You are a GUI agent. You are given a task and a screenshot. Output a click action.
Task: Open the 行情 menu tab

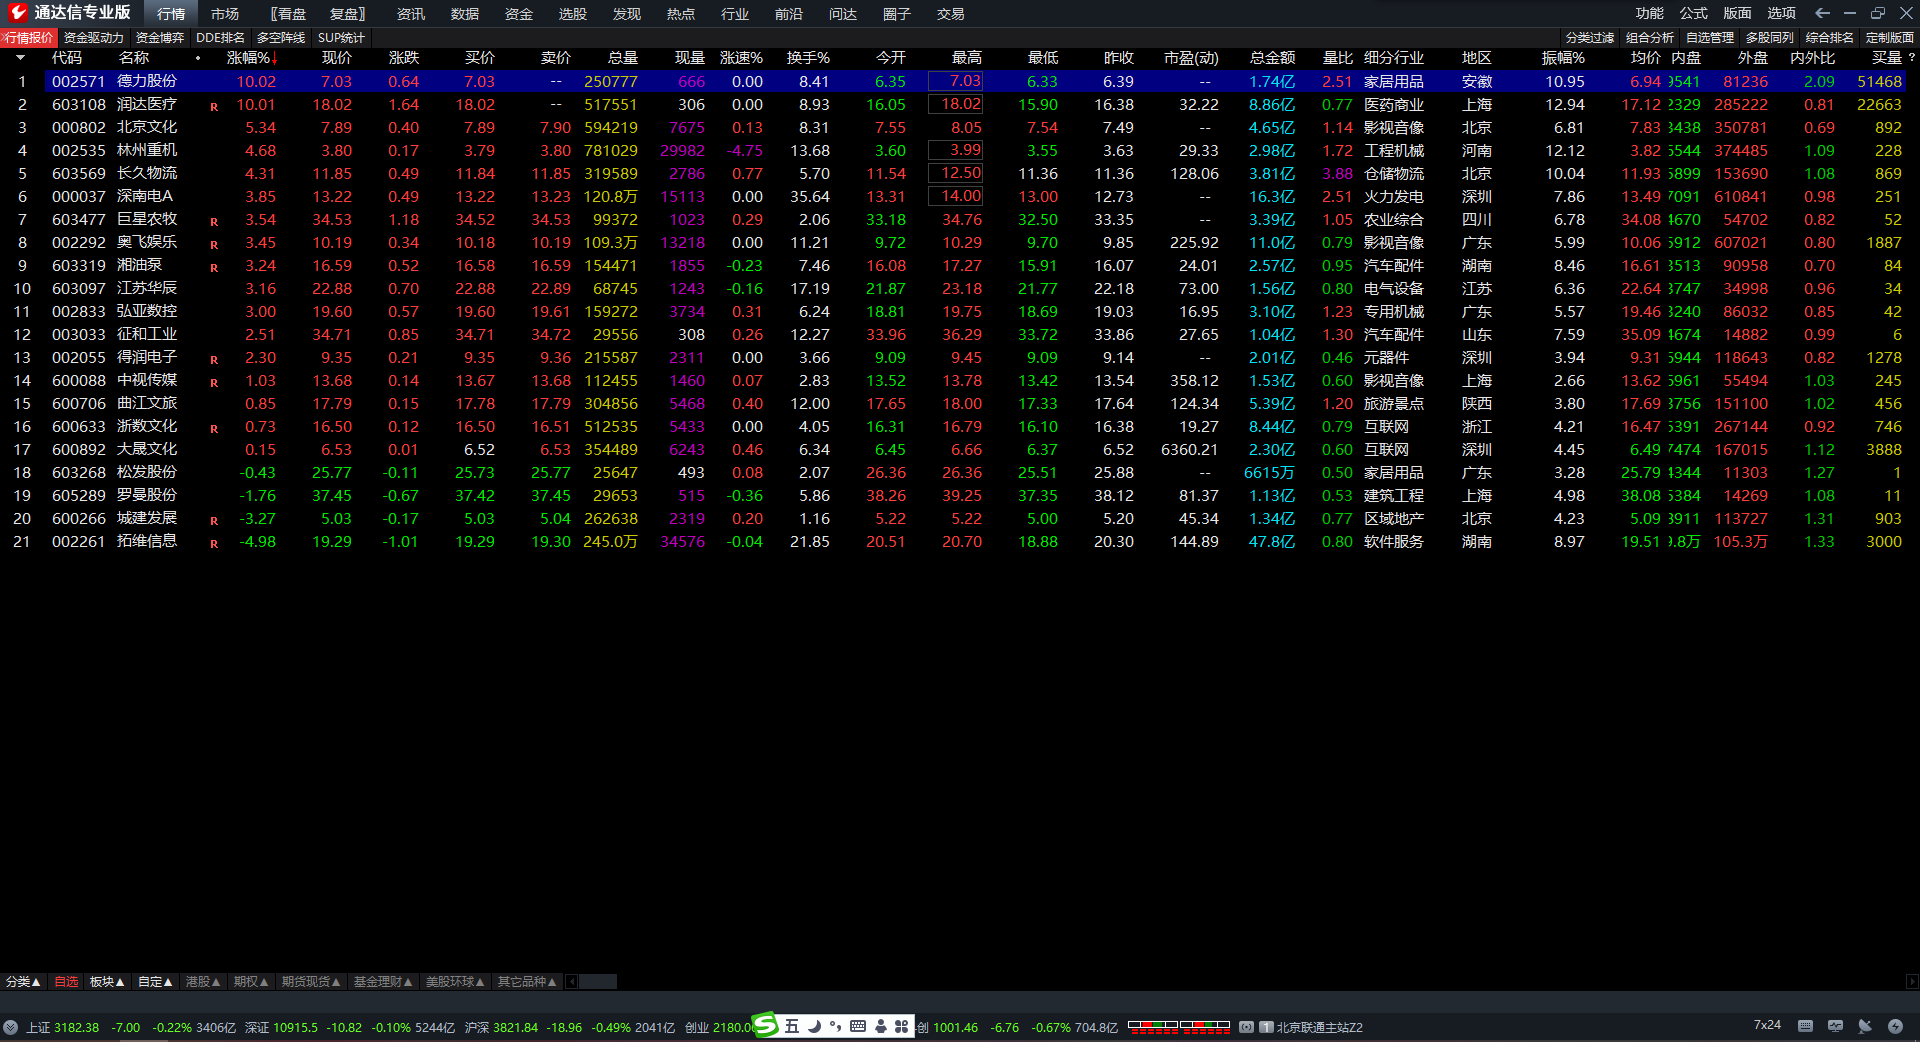pos(171,14)
